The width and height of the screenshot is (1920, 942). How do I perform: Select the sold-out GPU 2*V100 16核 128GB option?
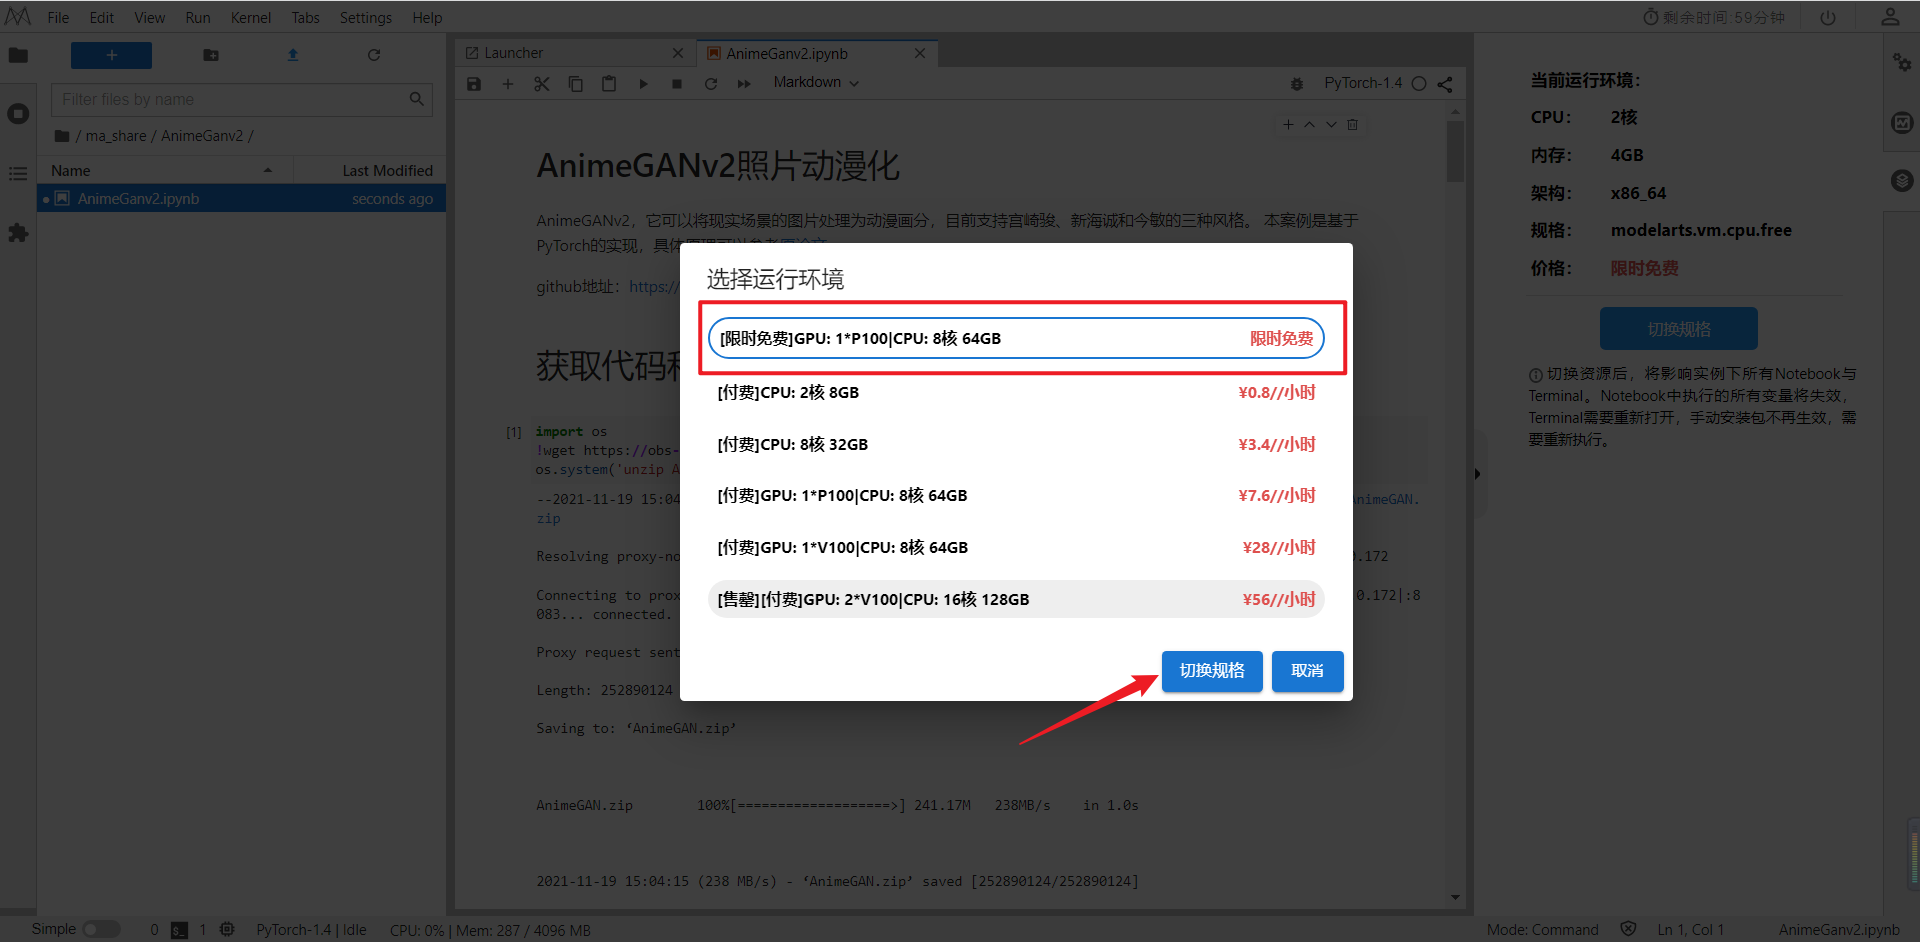1016,599
